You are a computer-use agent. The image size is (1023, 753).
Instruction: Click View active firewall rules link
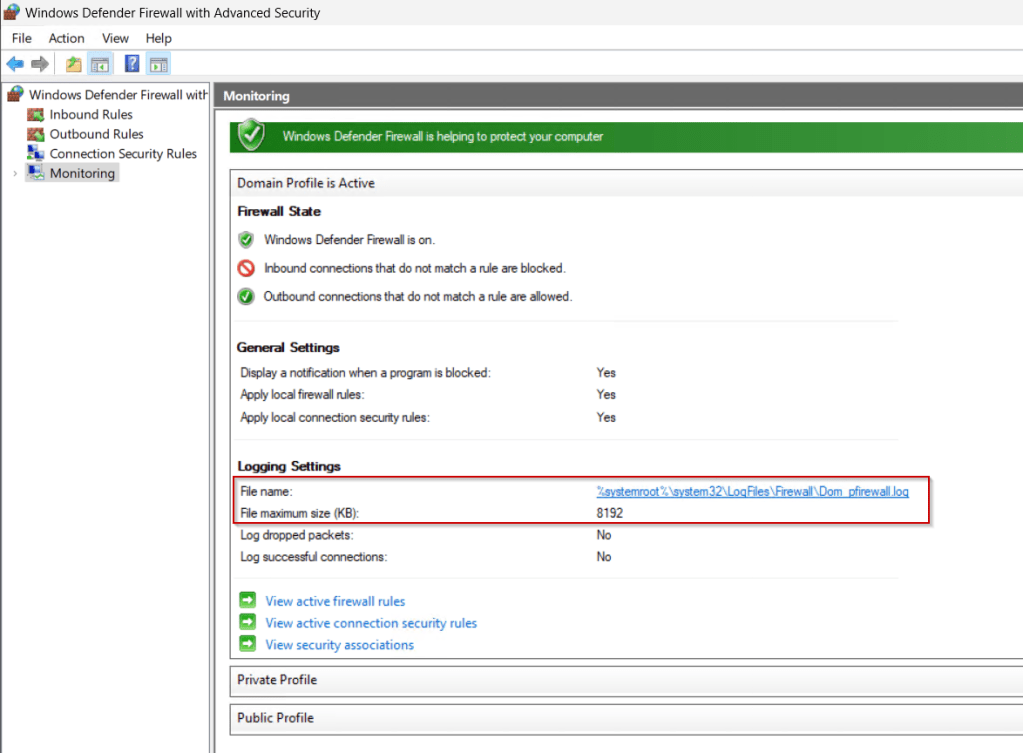[x=335, y=601]
